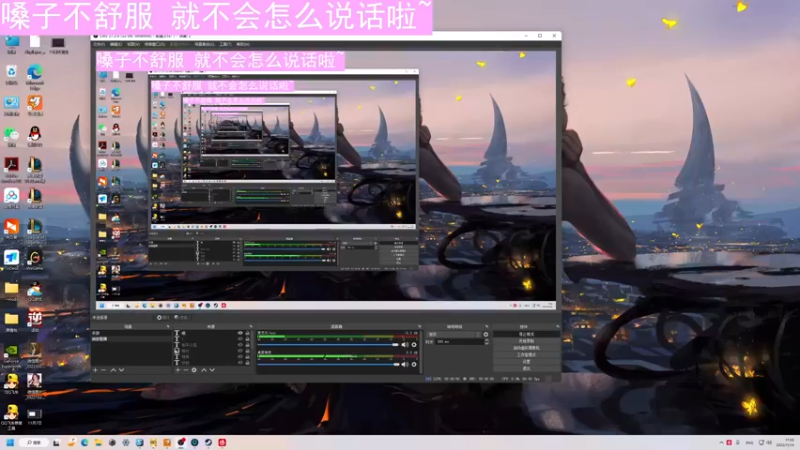The height and width of the screenshot is (450, 800).
Task: Remove the selected scene with minus icon
Action: [x=104, y=370]
